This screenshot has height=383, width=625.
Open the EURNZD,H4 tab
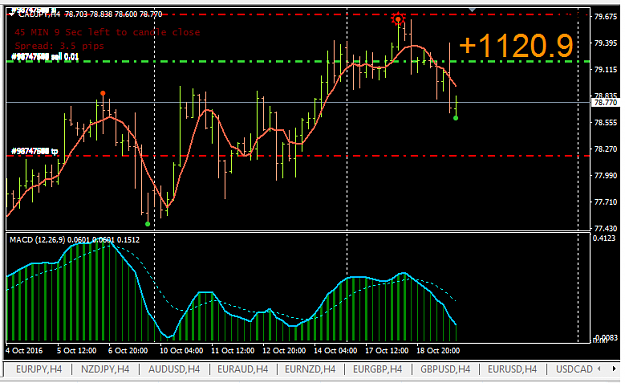pyautogui.click(x=310, y=369)
